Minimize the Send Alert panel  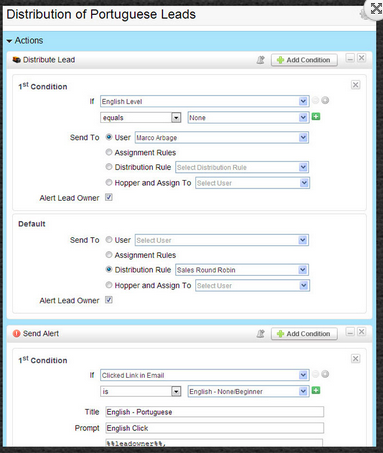point(350,332)
